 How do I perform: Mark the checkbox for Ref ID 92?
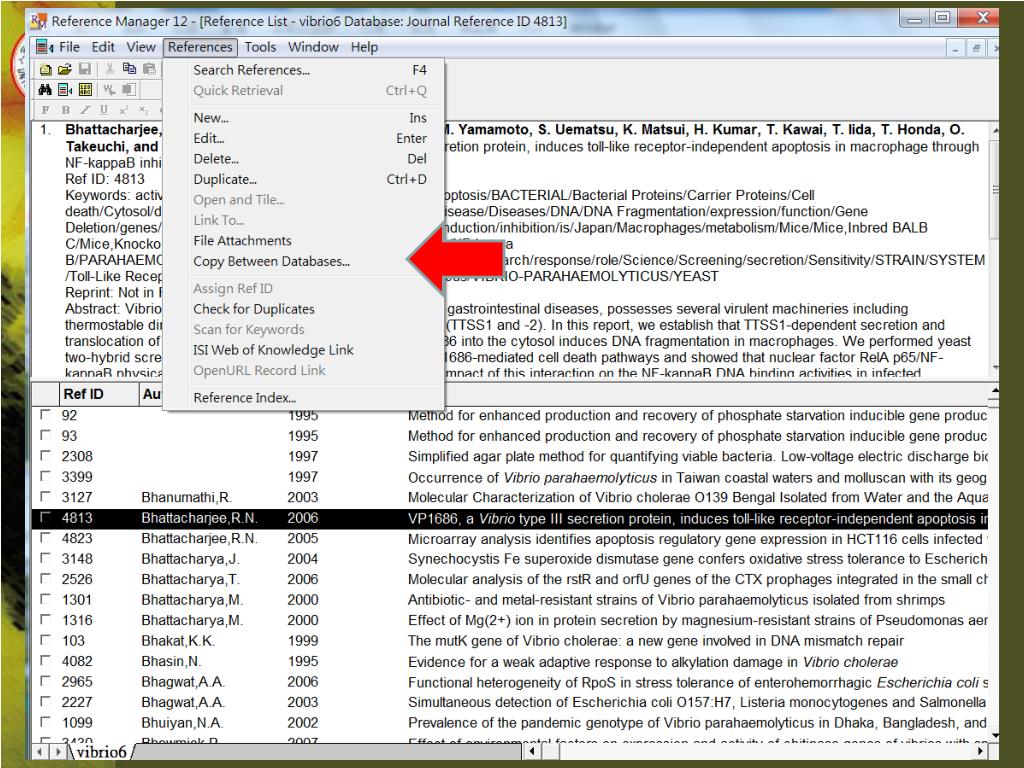(x=45, y=415)
